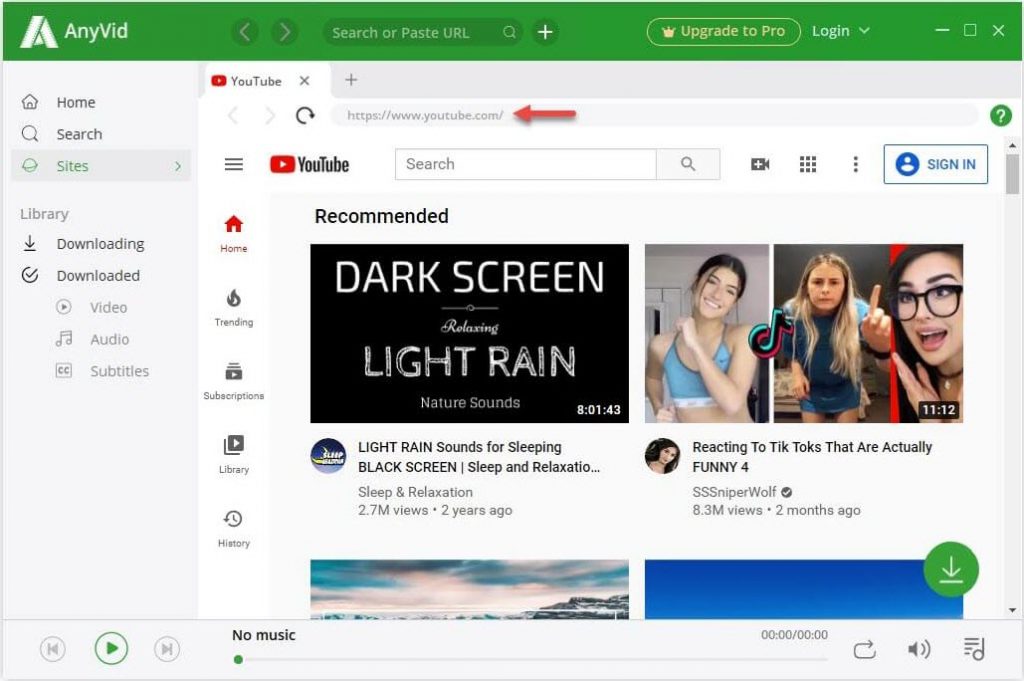Expand the Sites chevron arrow
Viewport: 1024px width, 681px height.
click(x=178, y=166)
